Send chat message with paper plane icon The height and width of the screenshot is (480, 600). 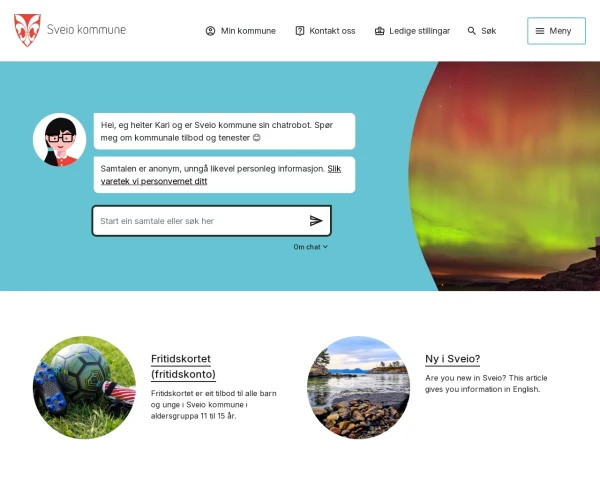point(316,221)
